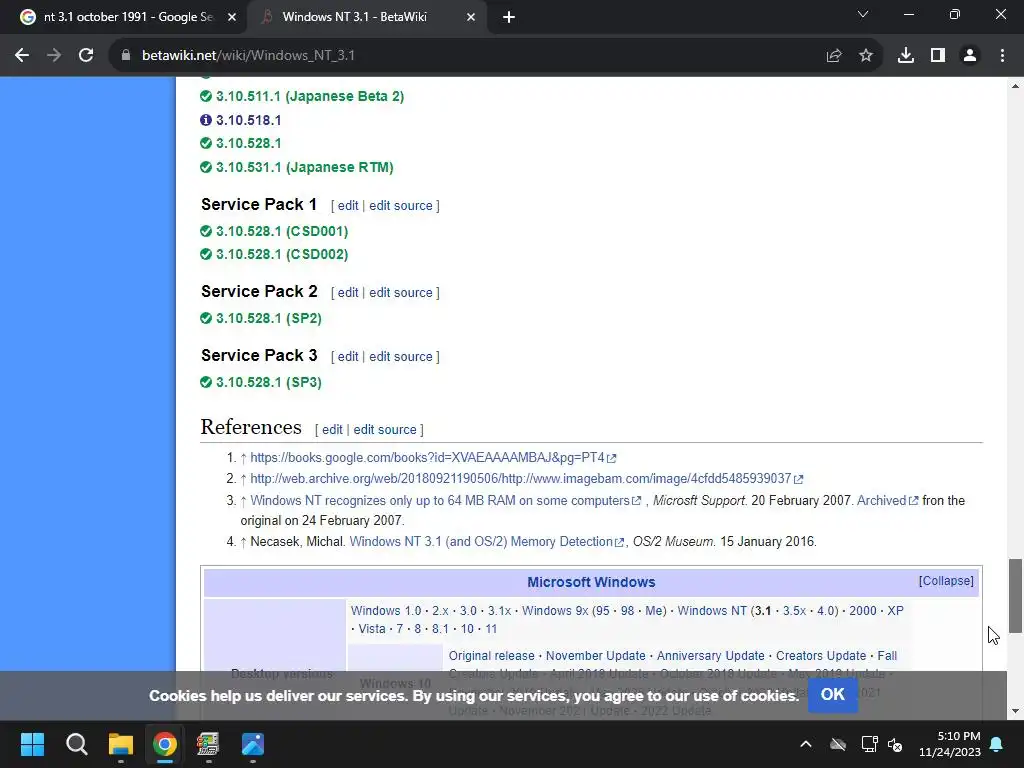The image size is (1024, 768).
Task: Open the tab search chevron
Action: pos(863,14)
